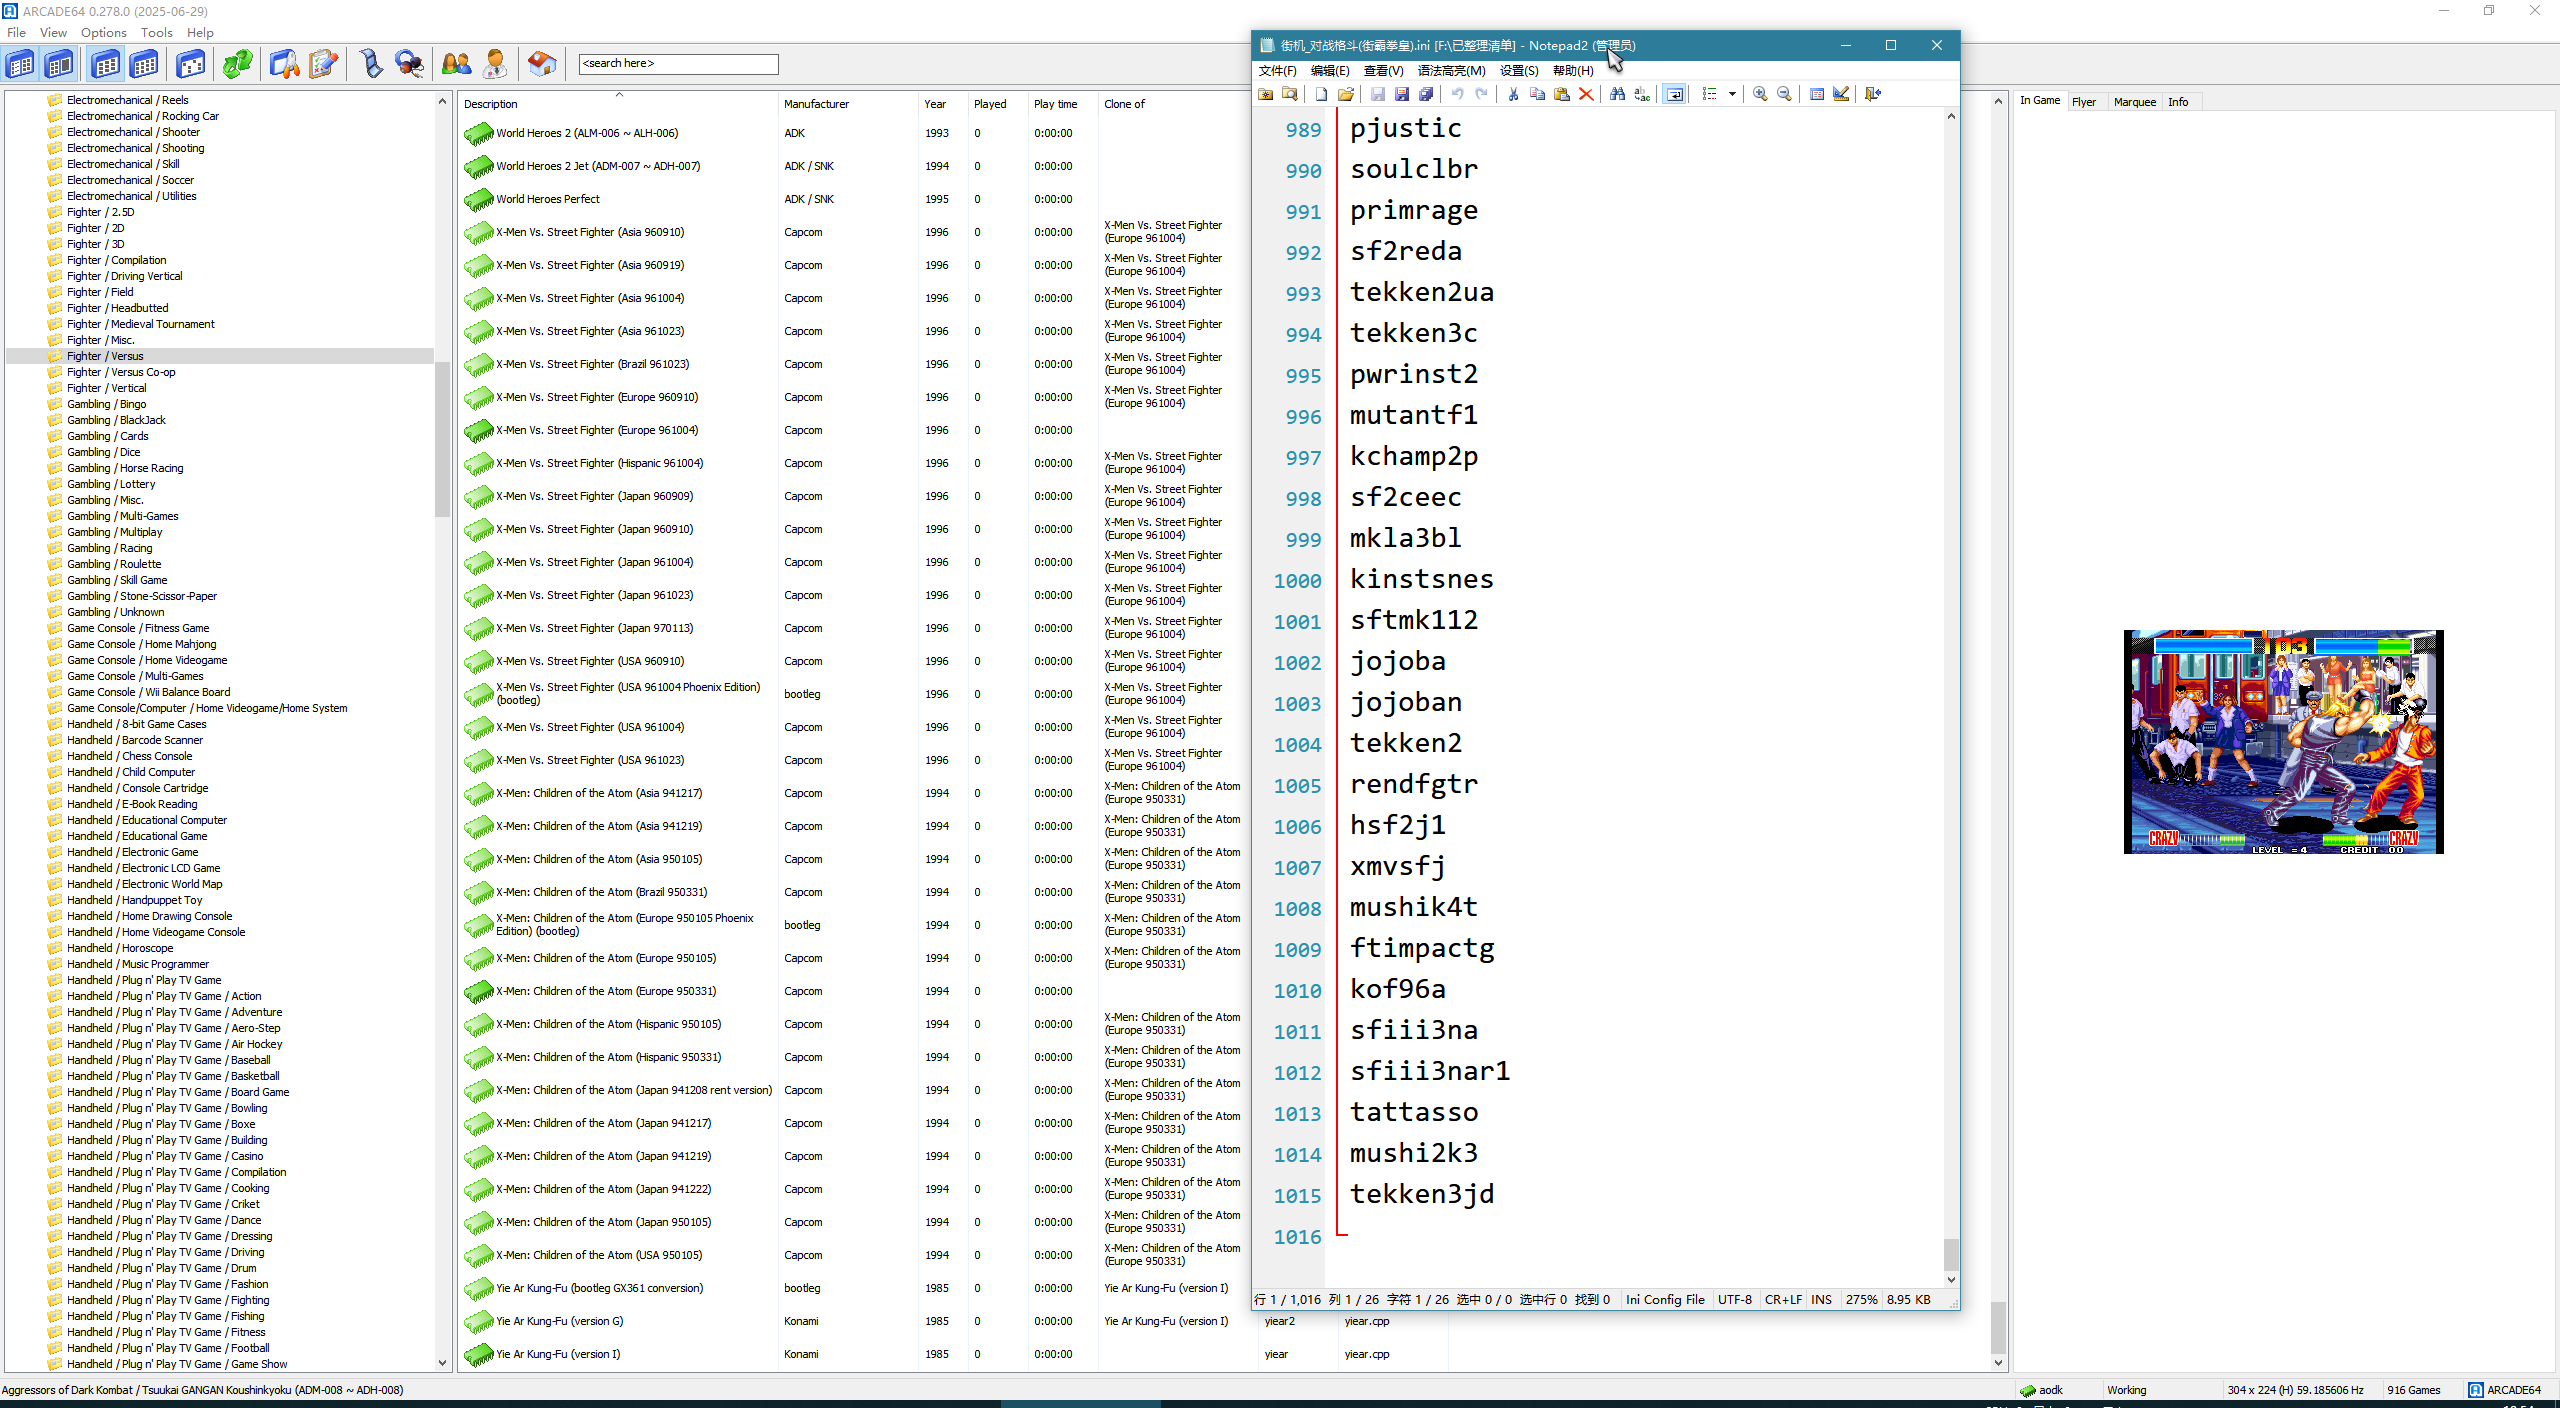Click the CR+LF line ending status entry
The image size is (2560, 1408).
pos(1783,1299)
